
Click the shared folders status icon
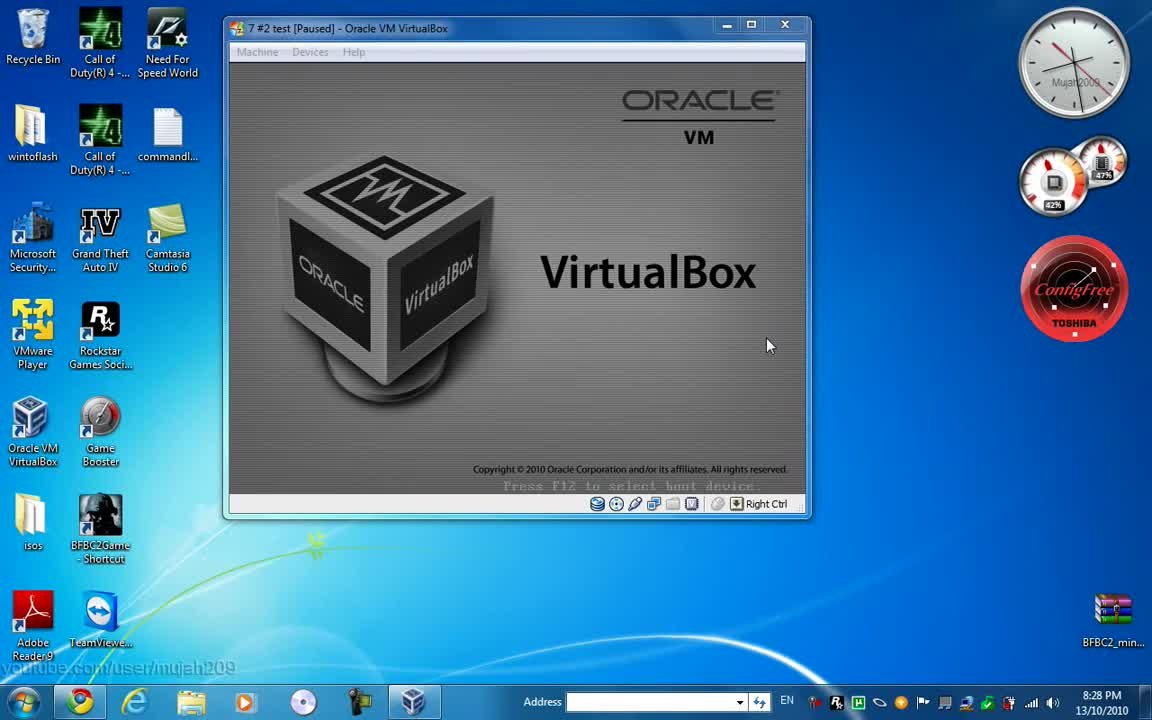[673, 504]
